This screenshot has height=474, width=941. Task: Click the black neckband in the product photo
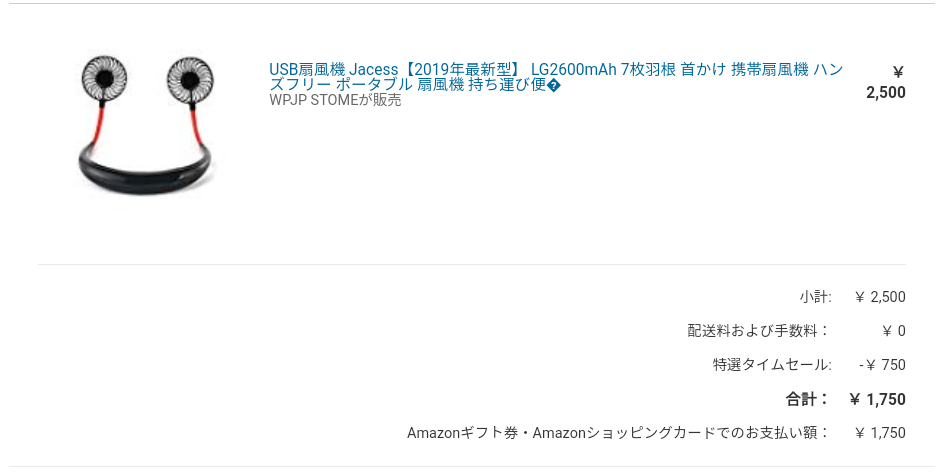(146, 171)
